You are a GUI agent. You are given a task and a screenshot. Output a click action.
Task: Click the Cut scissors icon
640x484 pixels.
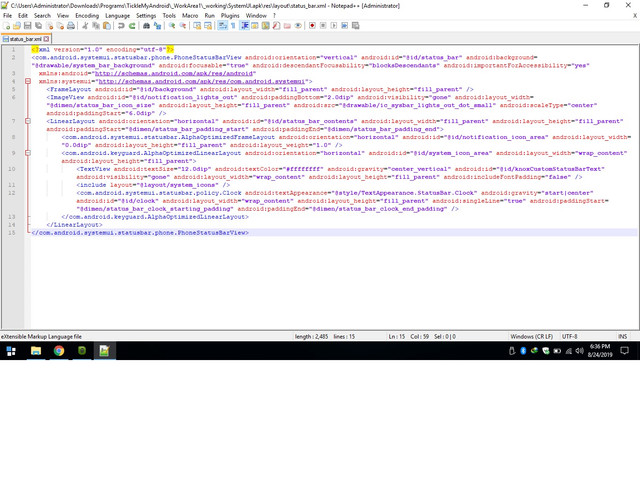[85, 26]
